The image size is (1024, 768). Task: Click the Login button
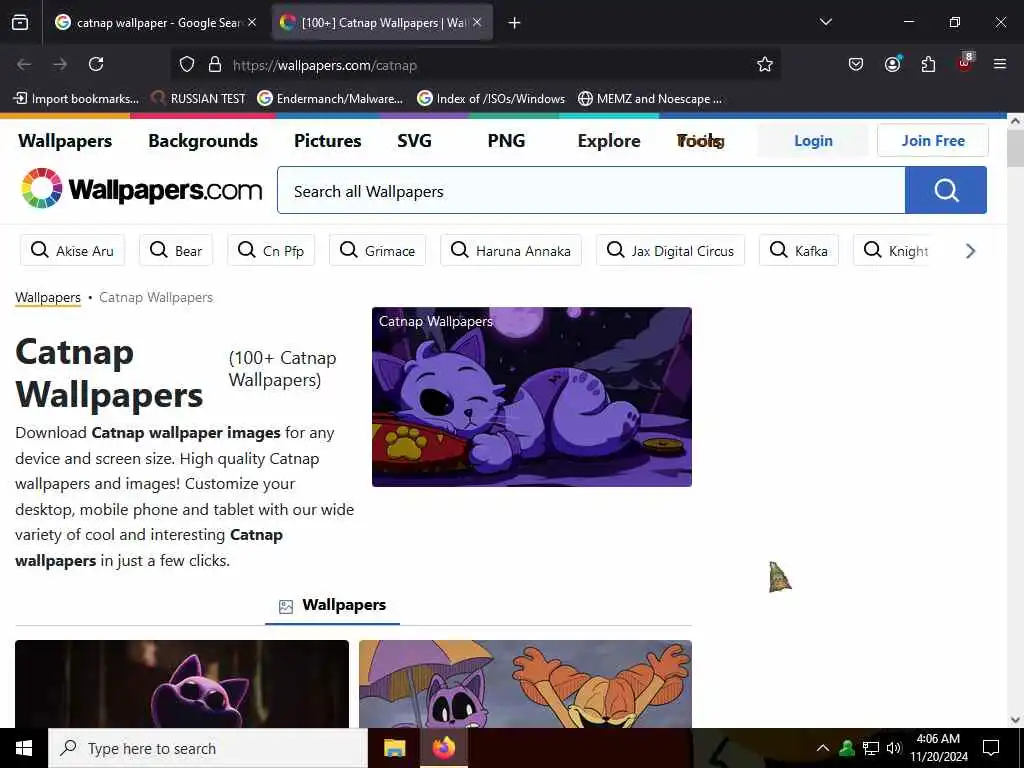(x=813, y=140)
